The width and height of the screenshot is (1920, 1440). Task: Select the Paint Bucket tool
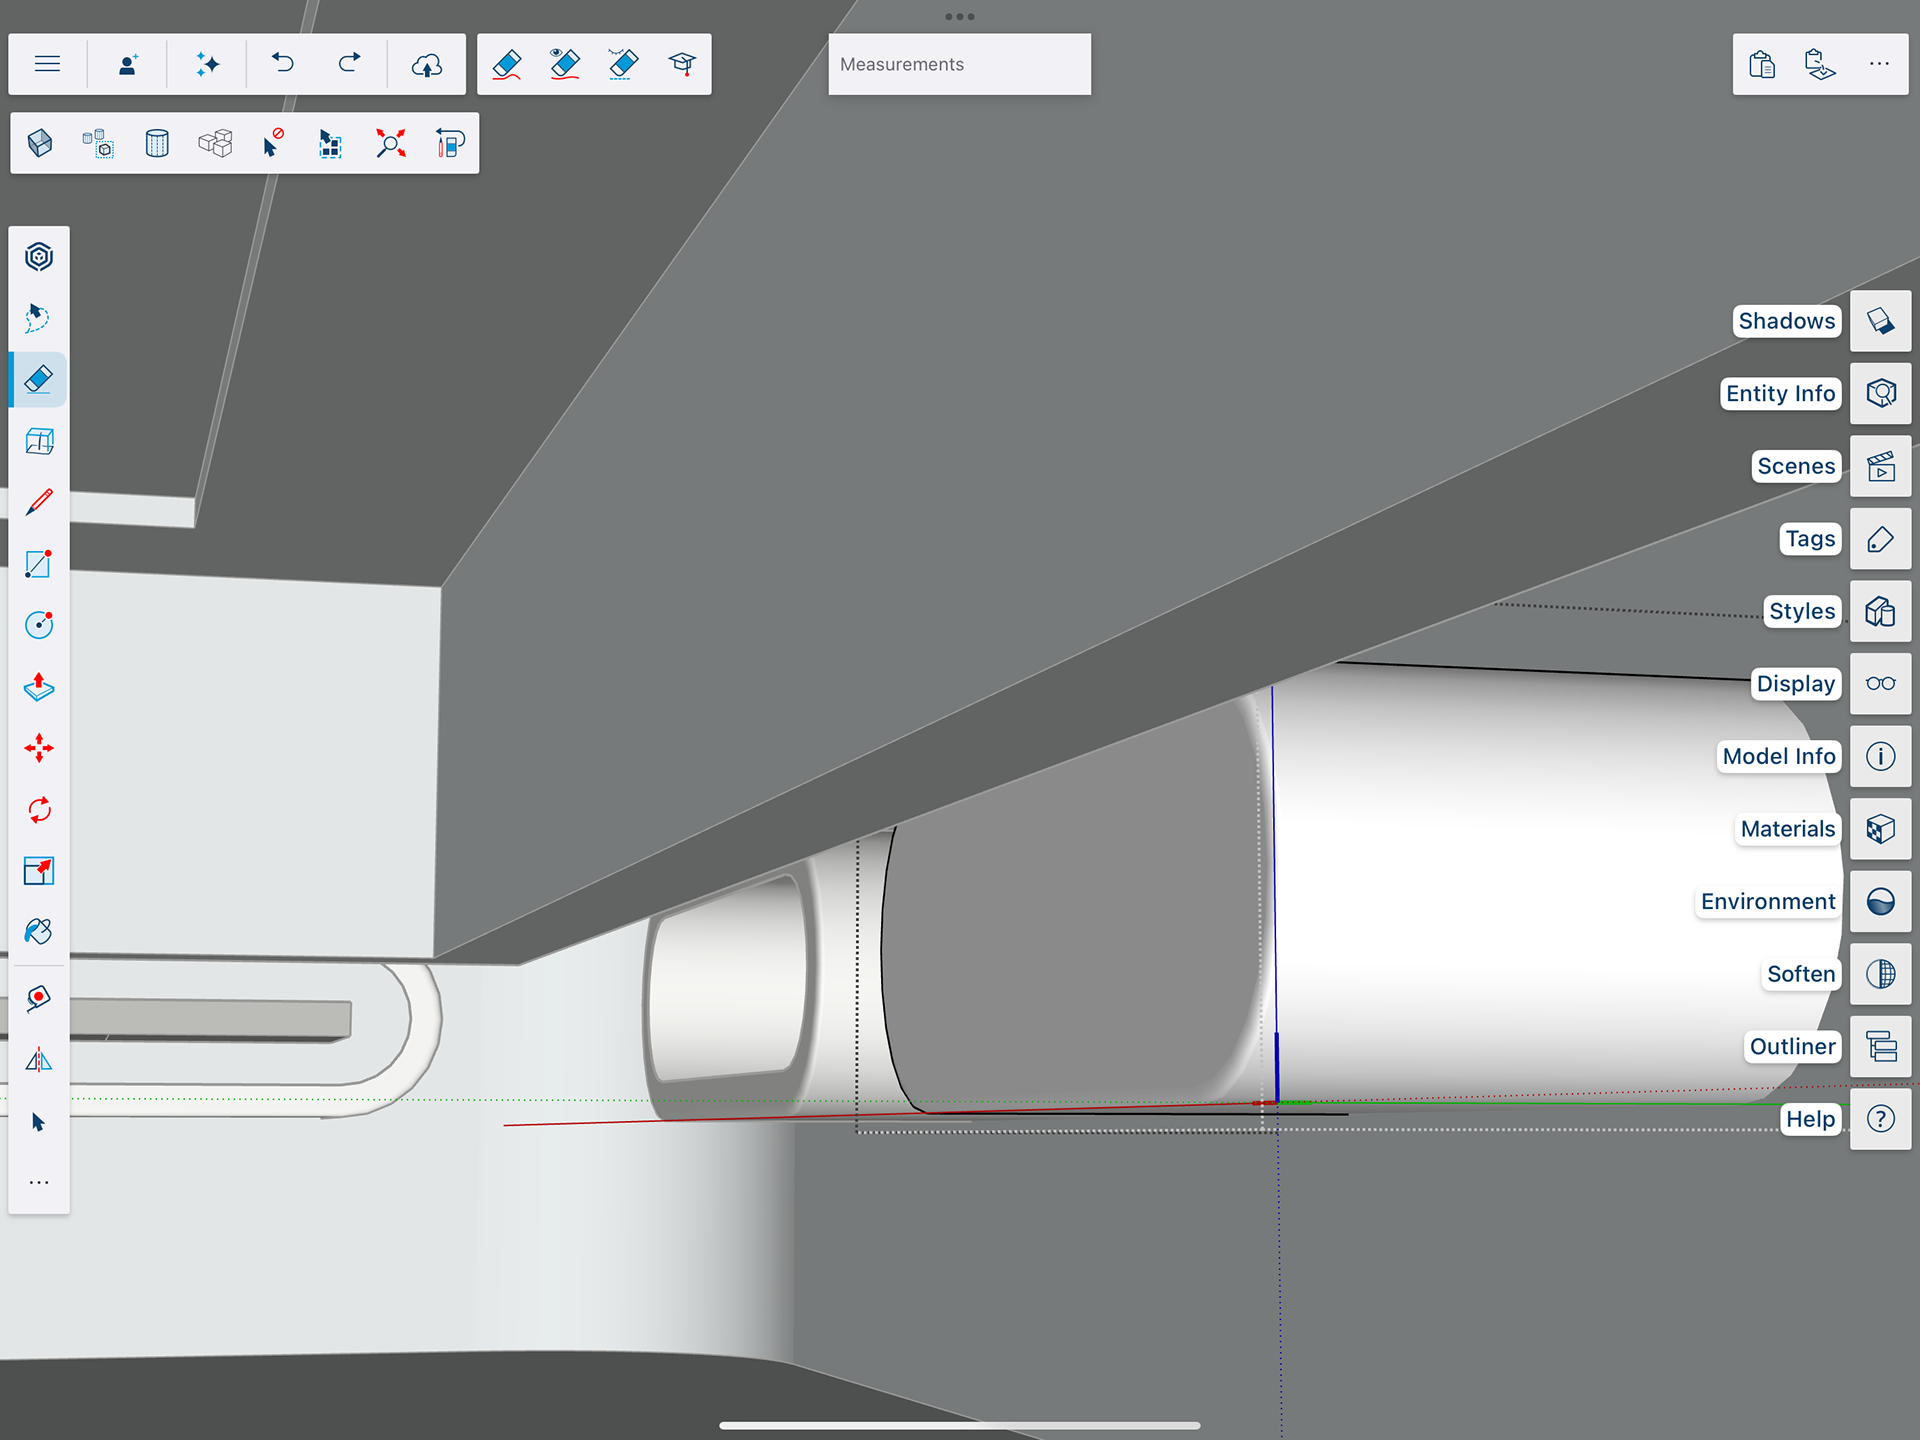[x=39, y=932]
